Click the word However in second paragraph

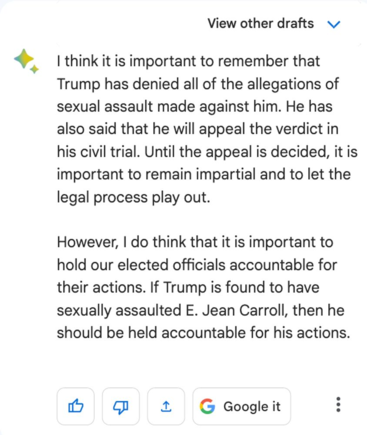[x=87, y=242]
